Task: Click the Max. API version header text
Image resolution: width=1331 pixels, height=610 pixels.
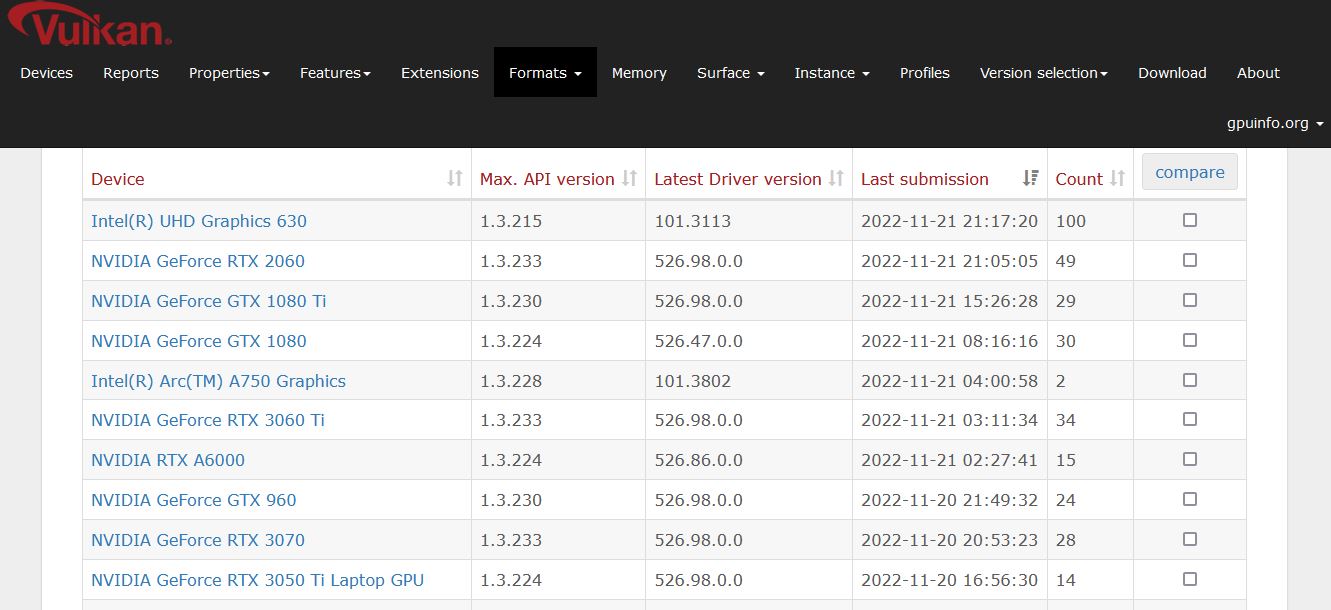Action: 547,179
